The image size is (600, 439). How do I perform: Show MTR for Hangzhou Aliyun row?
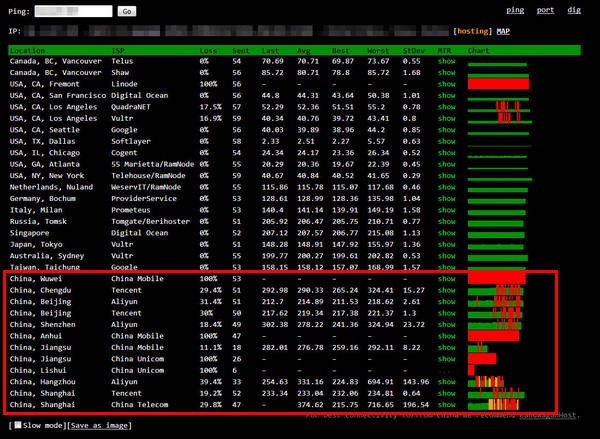click(x=446, y=381)
